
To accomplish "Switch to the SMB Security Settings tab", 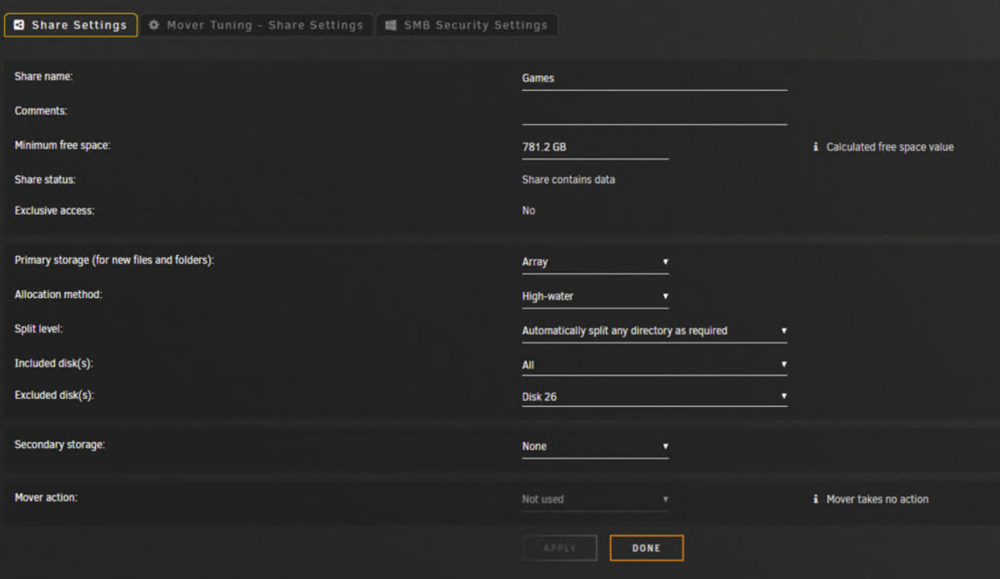I will coord(467,25).
